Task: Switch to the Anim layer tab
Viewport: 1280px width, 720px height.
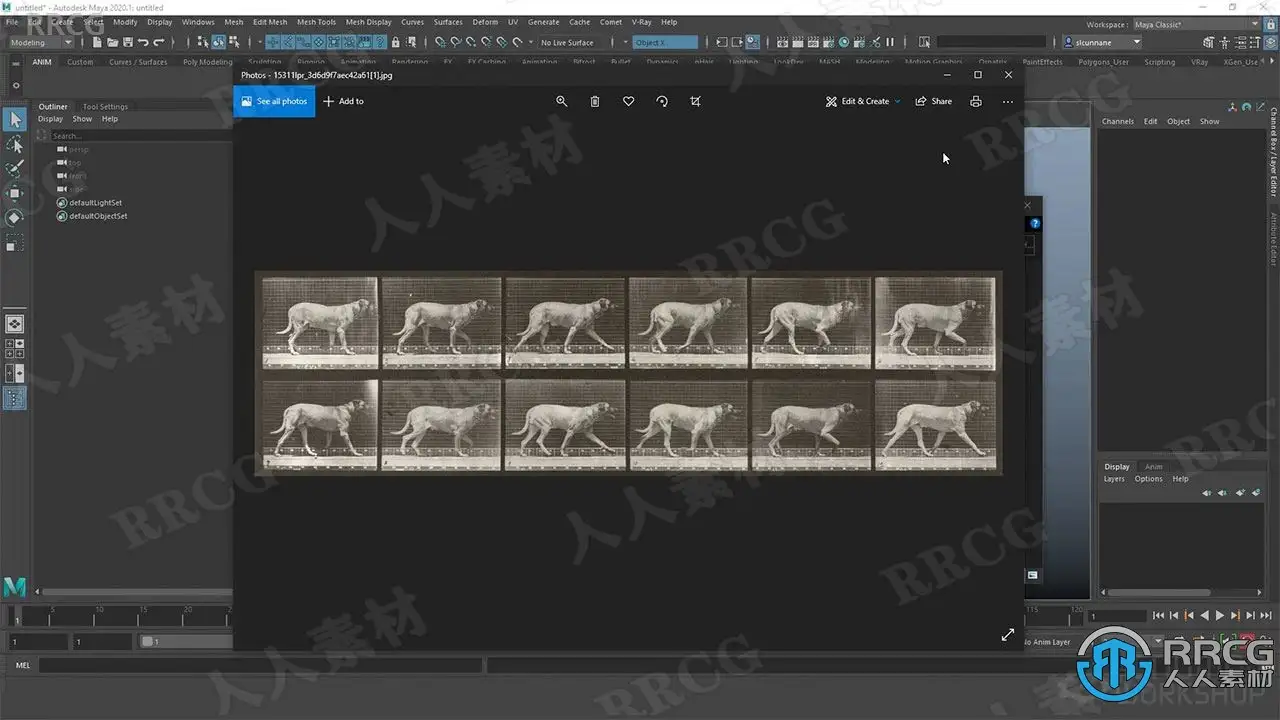Action: 1153,467
